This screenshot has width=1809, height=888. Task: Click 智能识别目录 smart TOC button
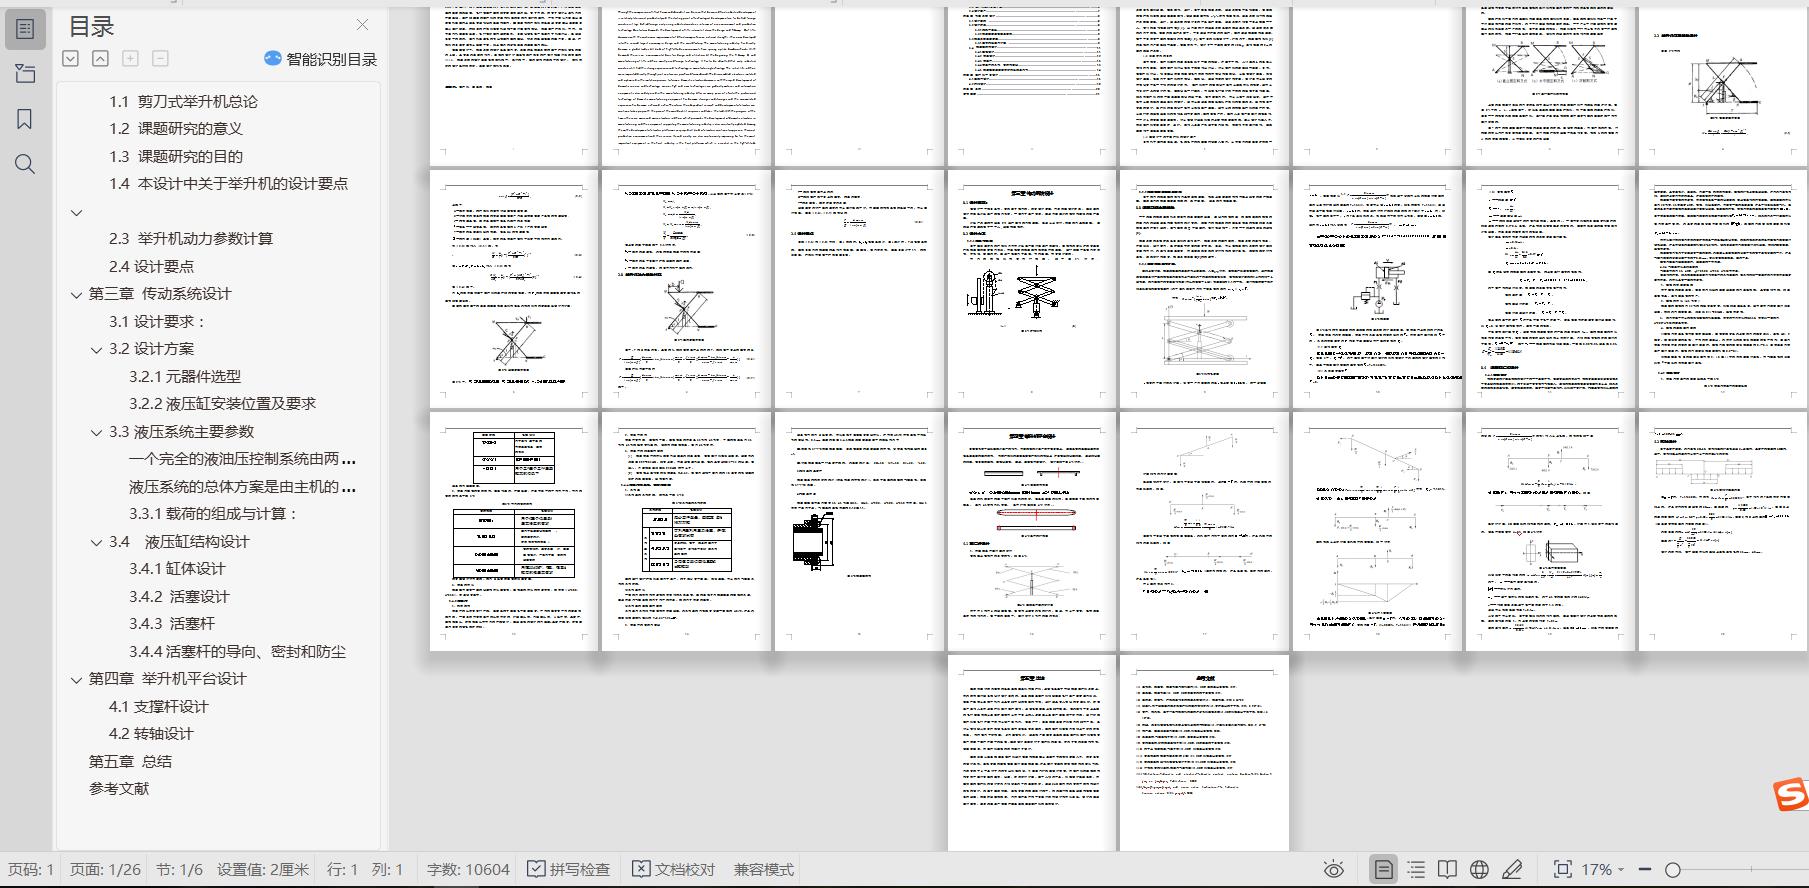[320, 59]
